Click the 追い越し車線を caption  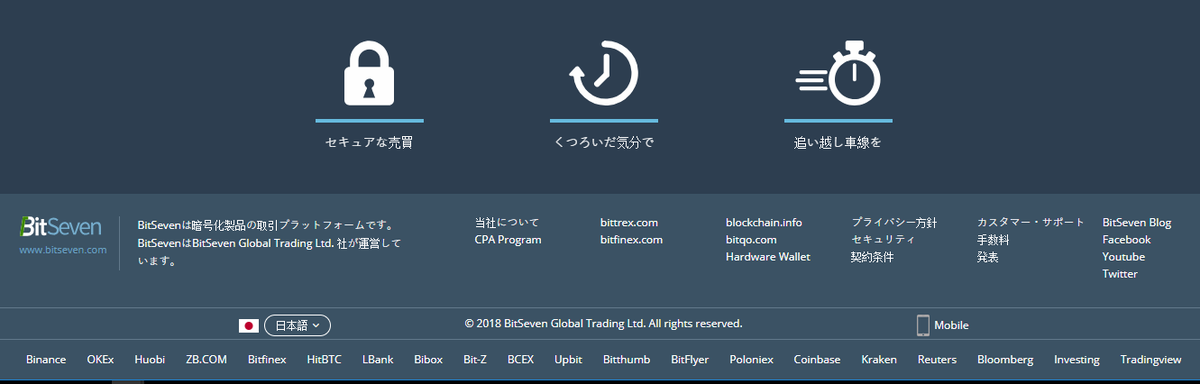point(837,142)
